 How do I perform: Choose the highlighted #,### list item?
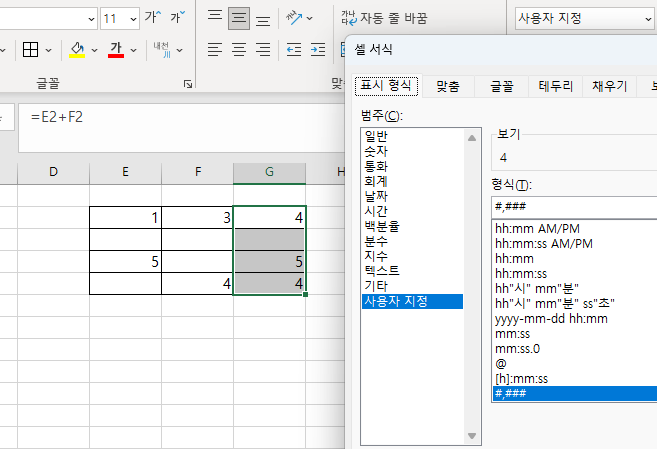click(x=575, y=394)
